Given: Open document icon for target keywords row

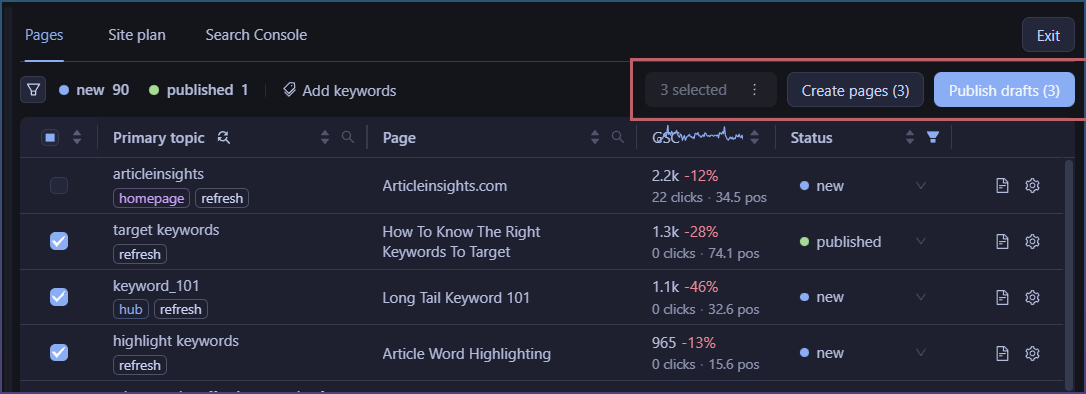Looking at the screenshot, I should 1002,241.
